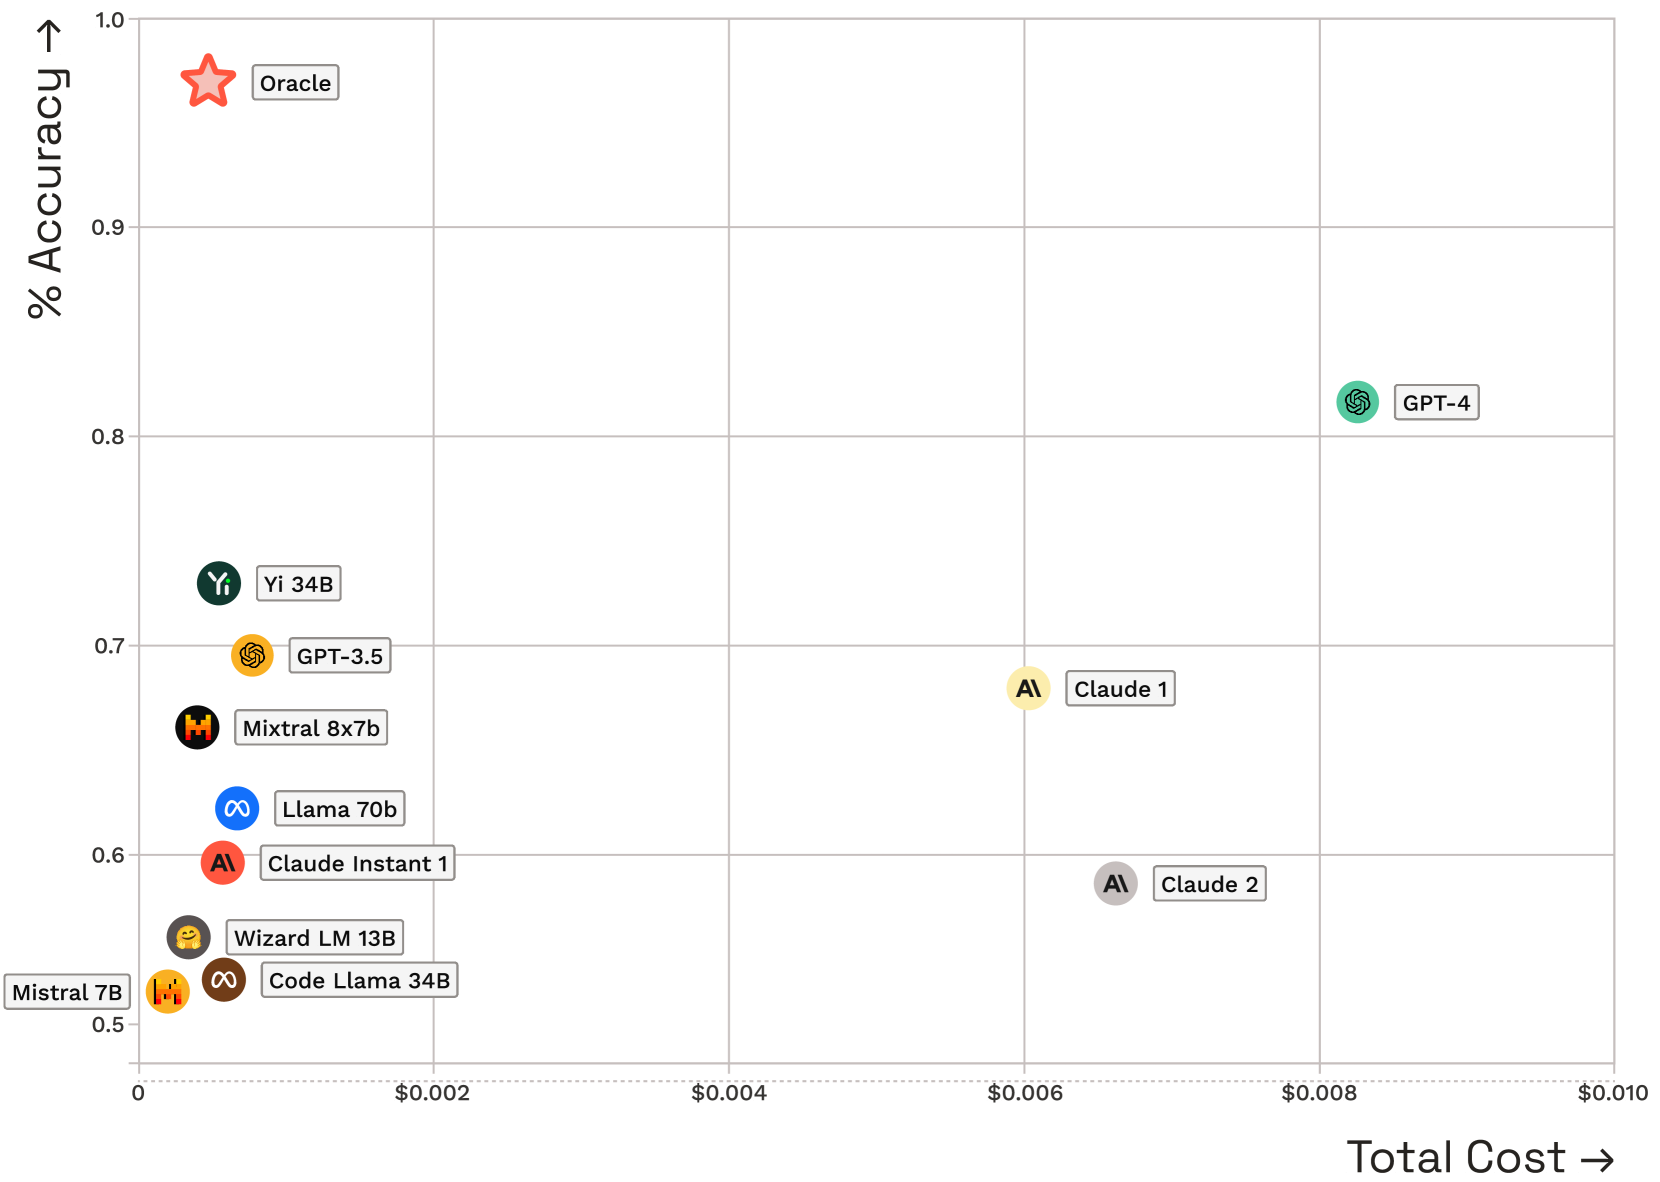Click the Oracle star marker
This screenshot has width=1660, height=1182.
pyautogui.click(x=208, y=83)
